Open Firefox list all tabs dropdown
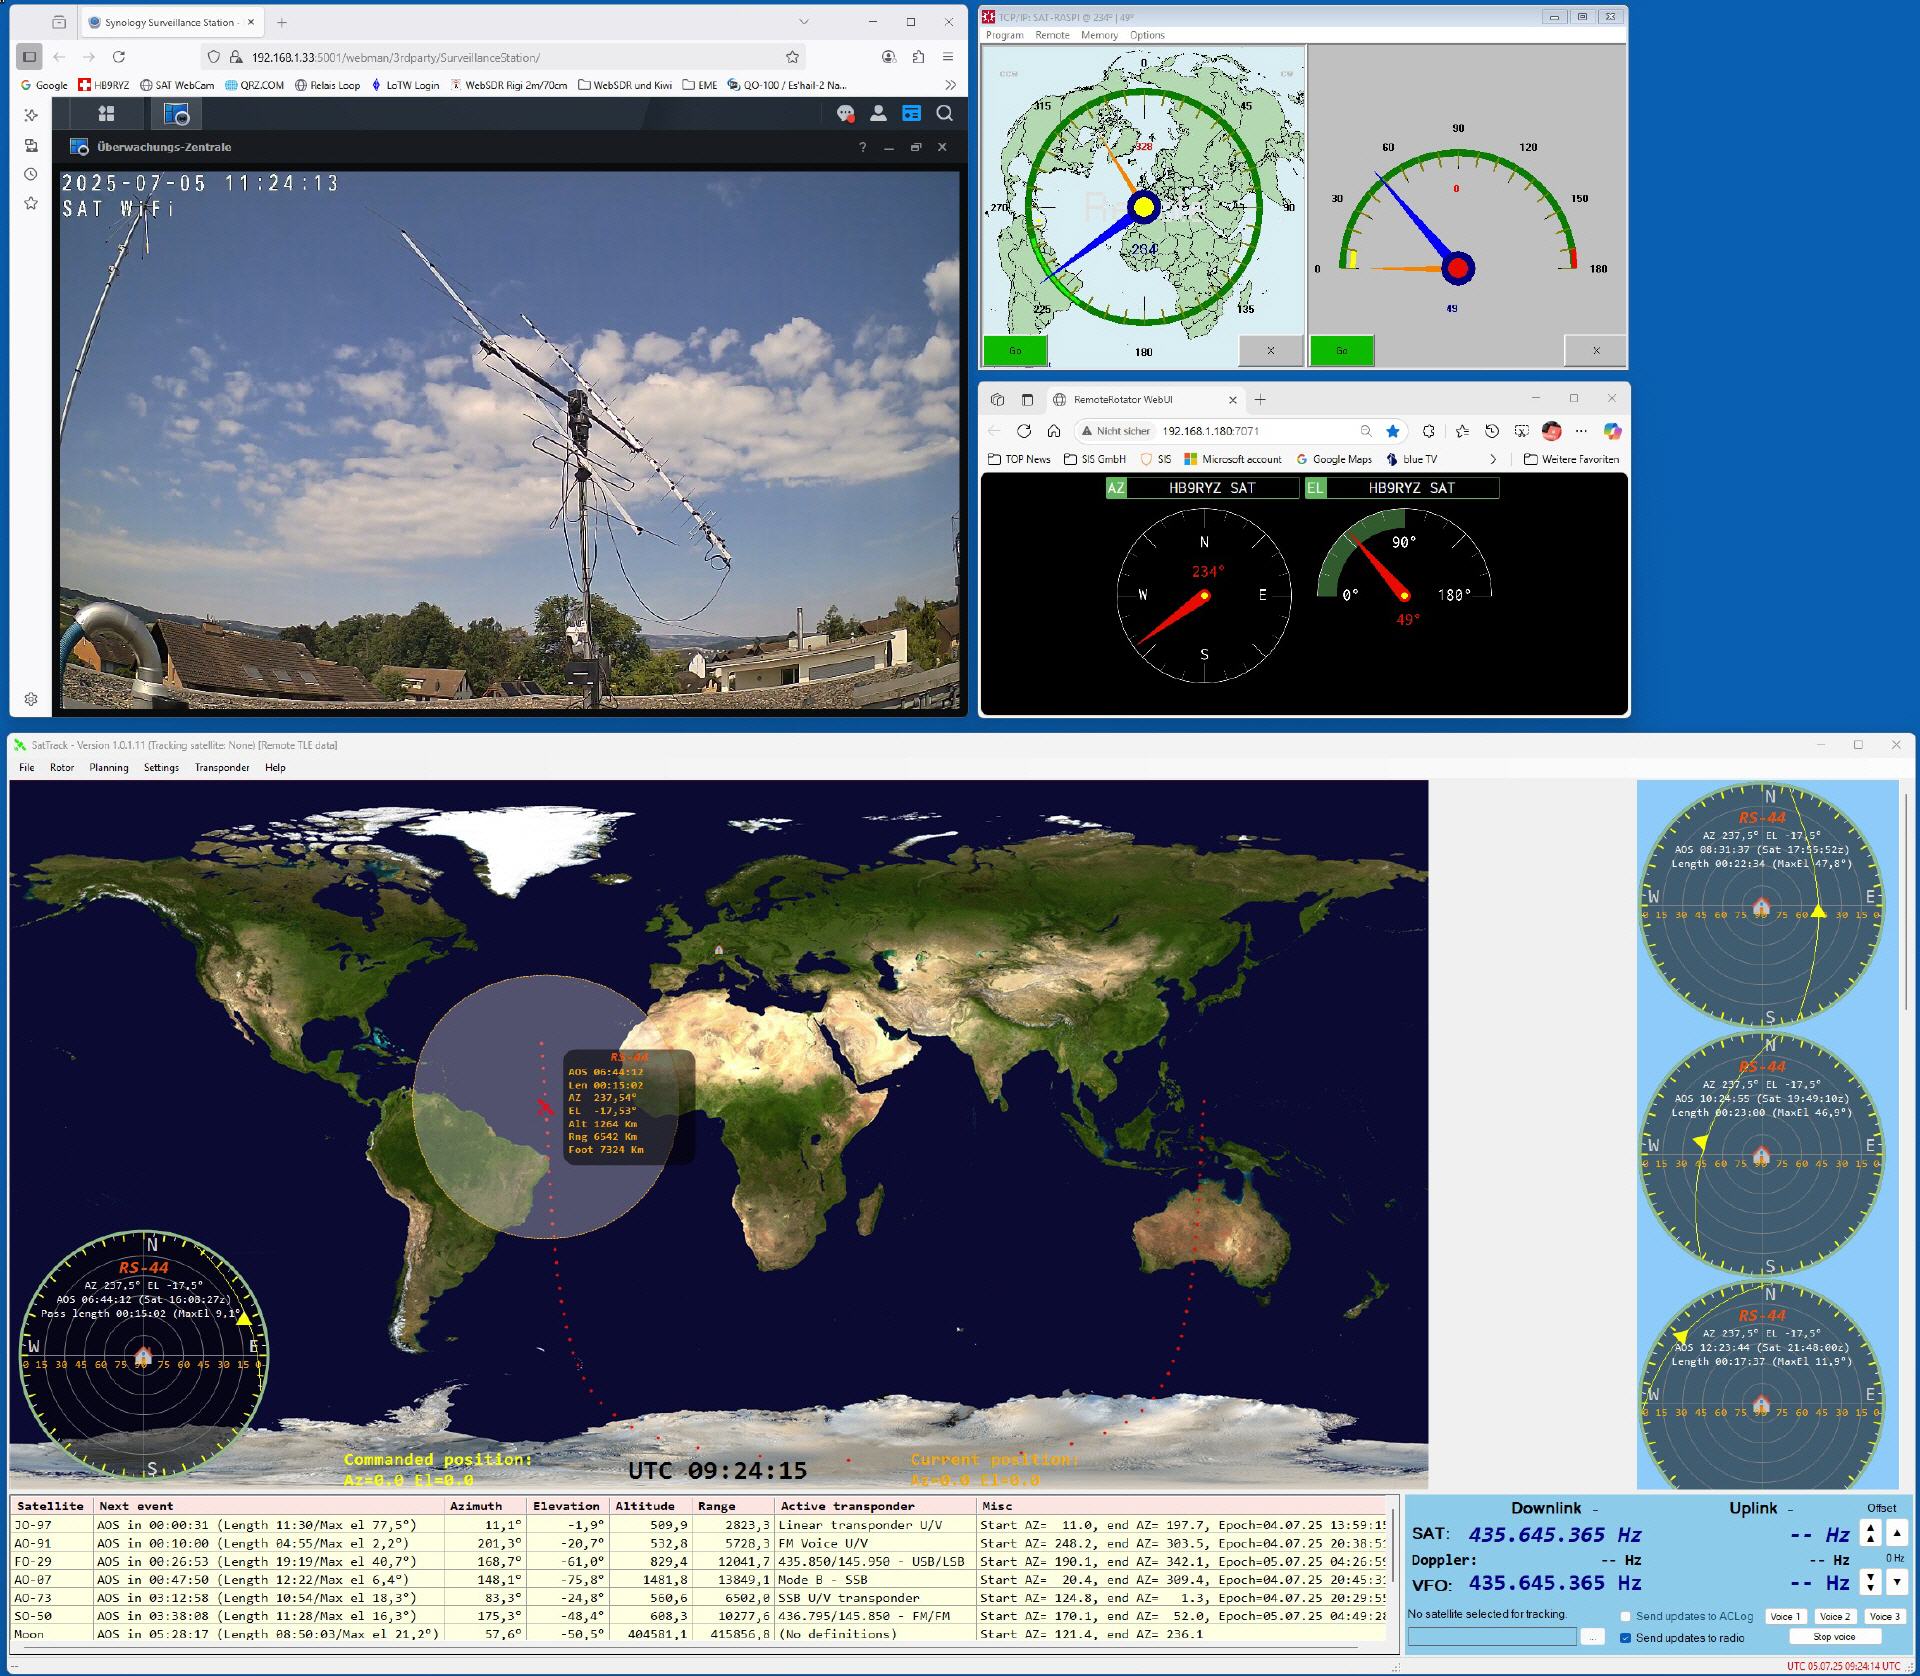Screen dimensions: 1920x1676 point(803,22)
